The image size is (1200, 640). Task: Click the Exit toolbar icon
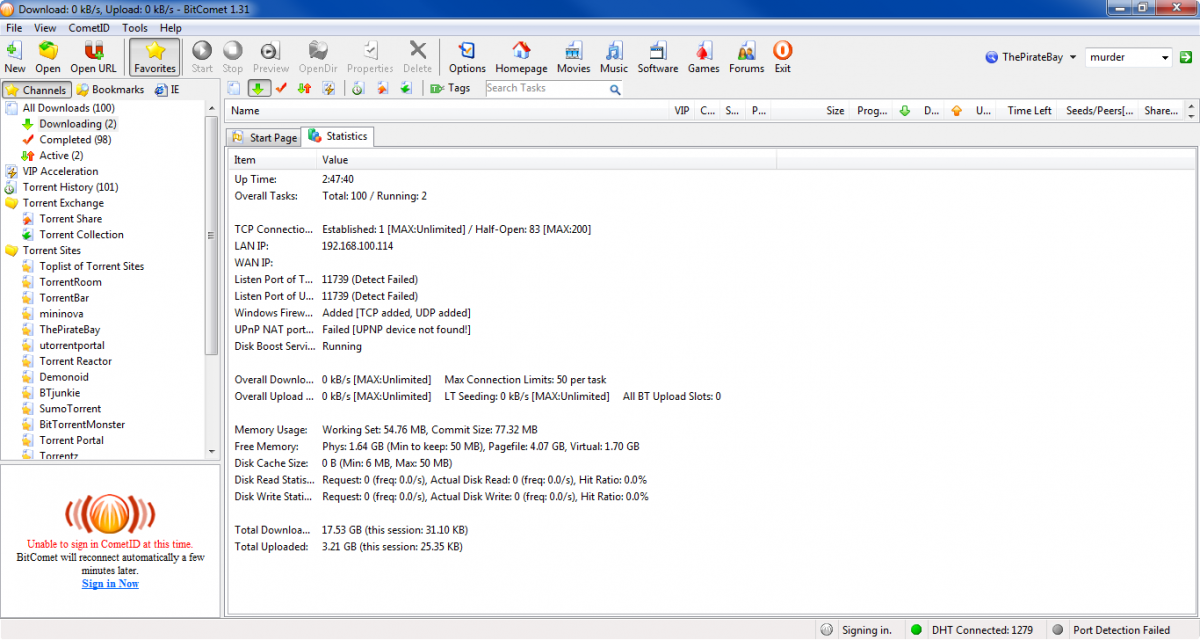tap(782, 57)
